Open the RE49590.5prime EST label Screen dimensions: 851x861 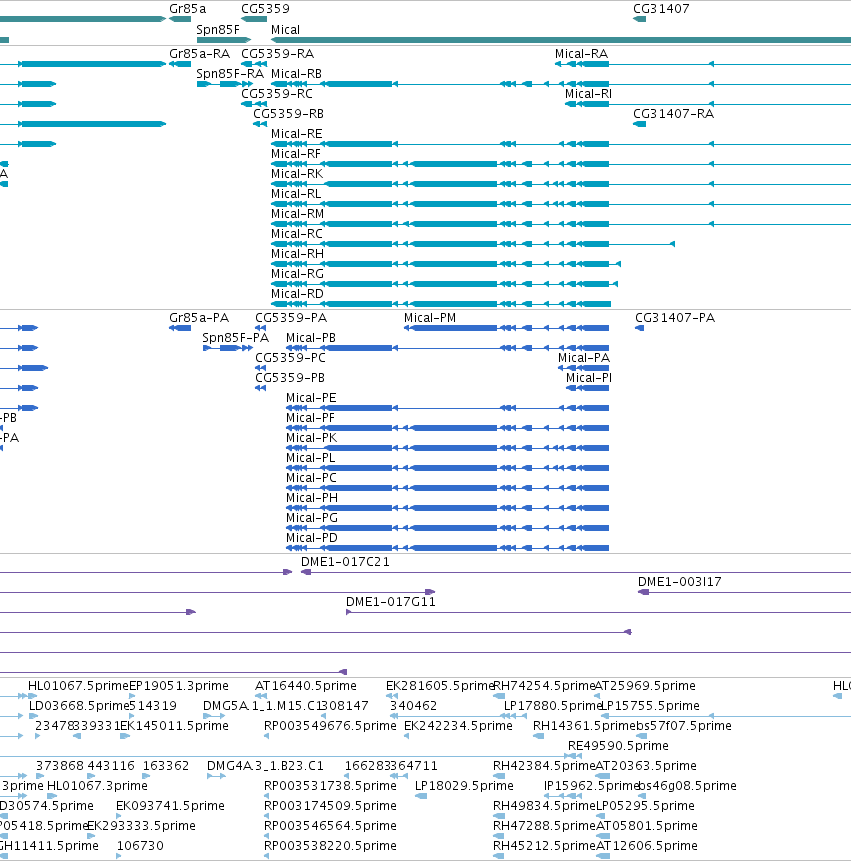[618, 746]
